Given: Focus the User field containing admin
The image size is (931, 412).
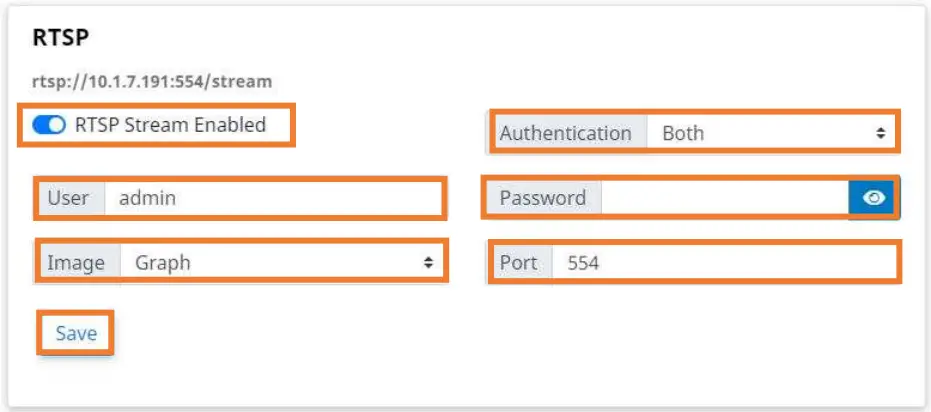Looking at the screenshot, I should click(x=272, y=198).
